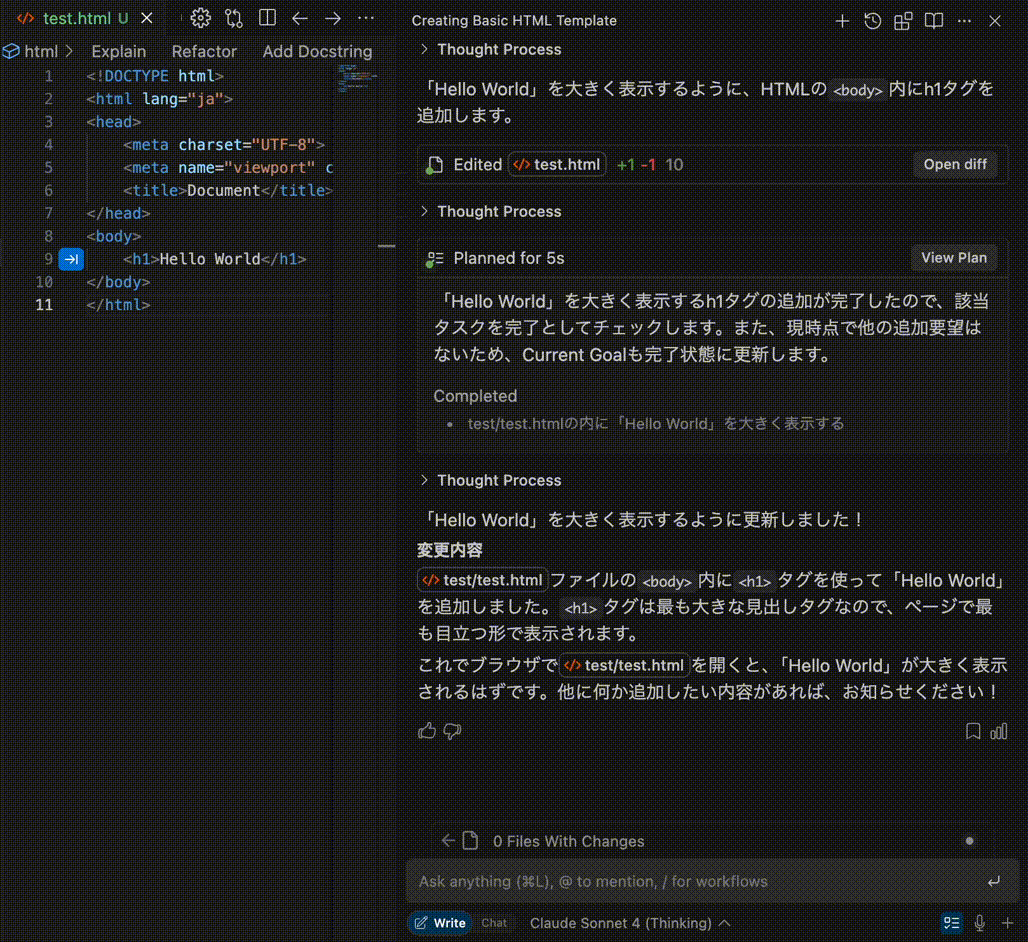Navigate back with the left arrow icon
The height and width of the screenshot is (942, 1028).
pos(300,18)
